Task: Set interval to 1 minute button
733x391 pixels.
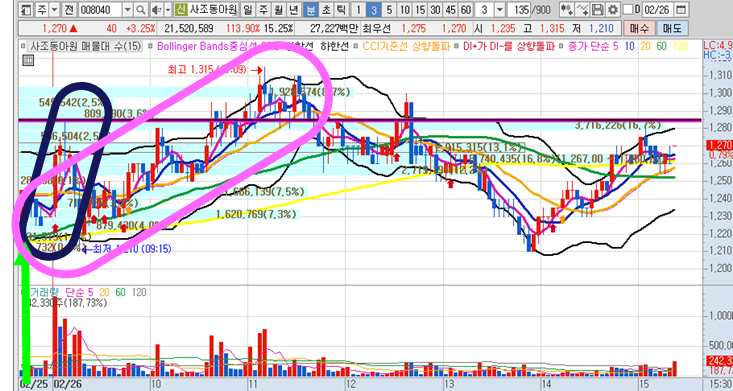Action: [x=359, y=9]
